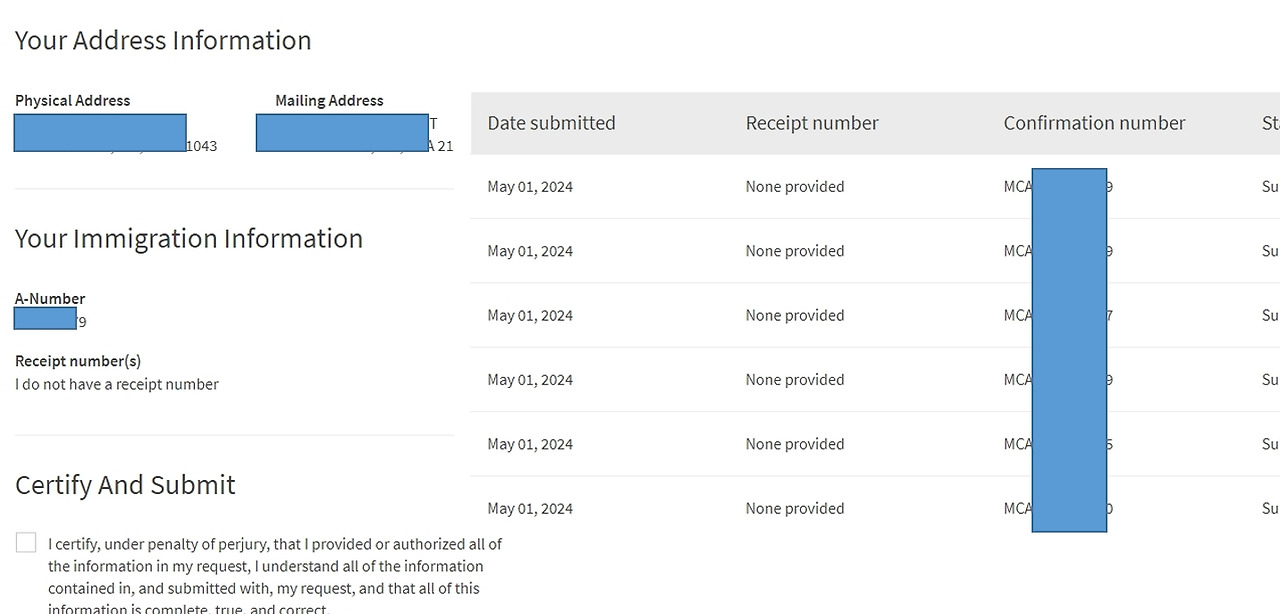Viewport: 1280px width, 614px height.
Task: Click the redacted physical address value
Action: pos(101,133)
